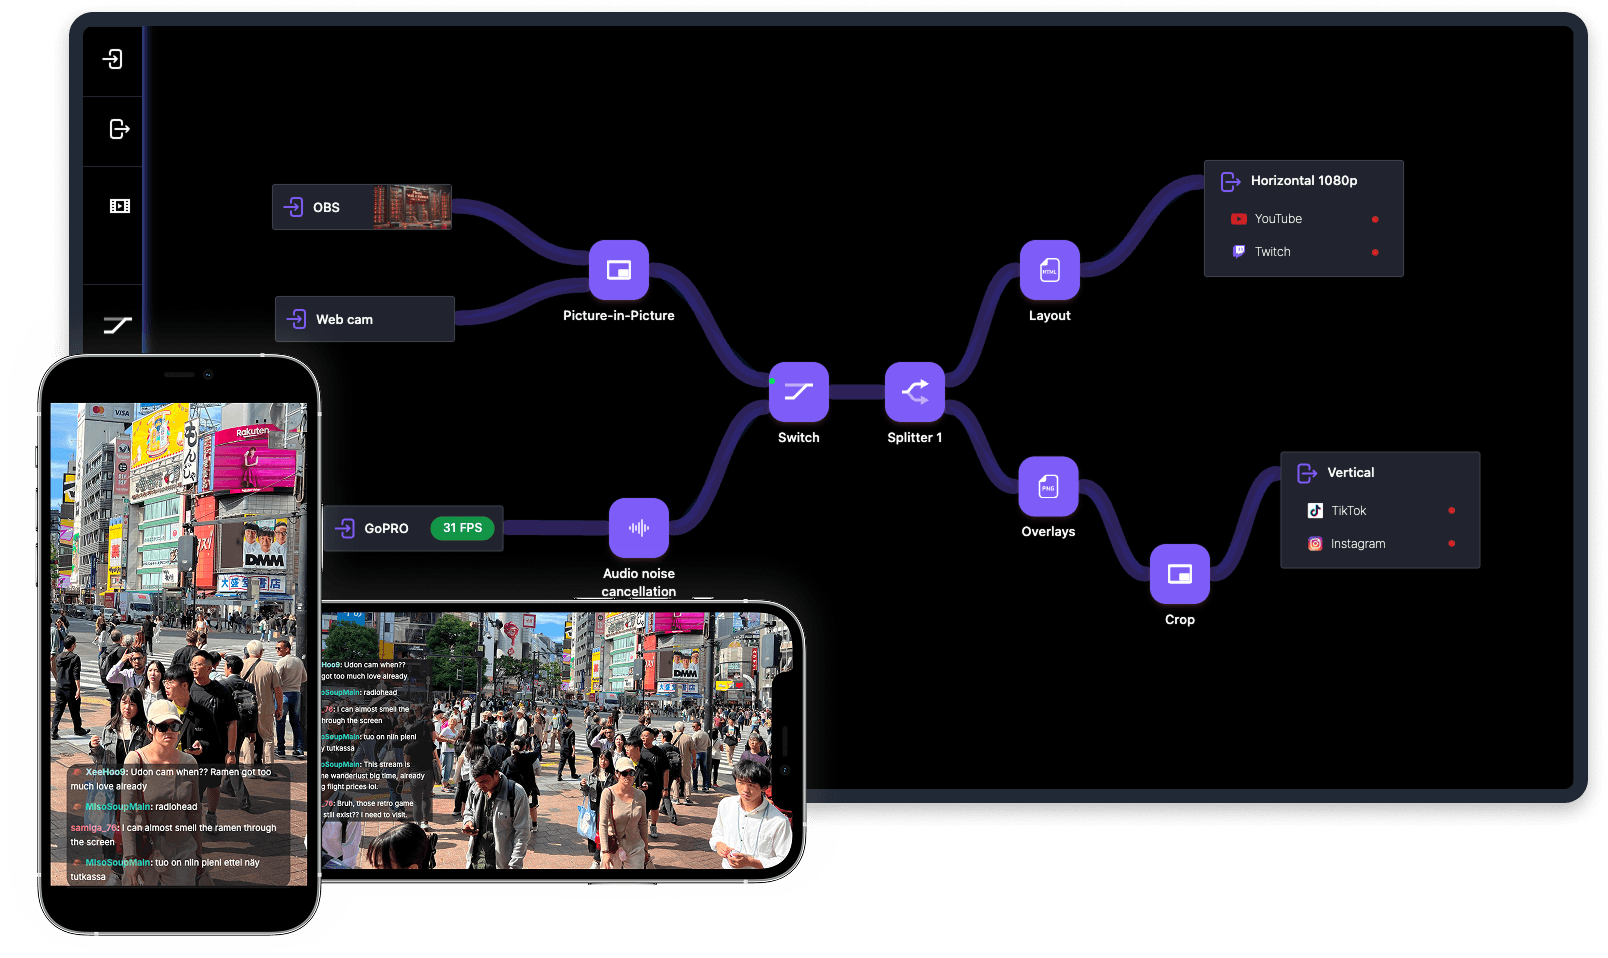Open the film strip sidebar icon

[x=119, y=206]
